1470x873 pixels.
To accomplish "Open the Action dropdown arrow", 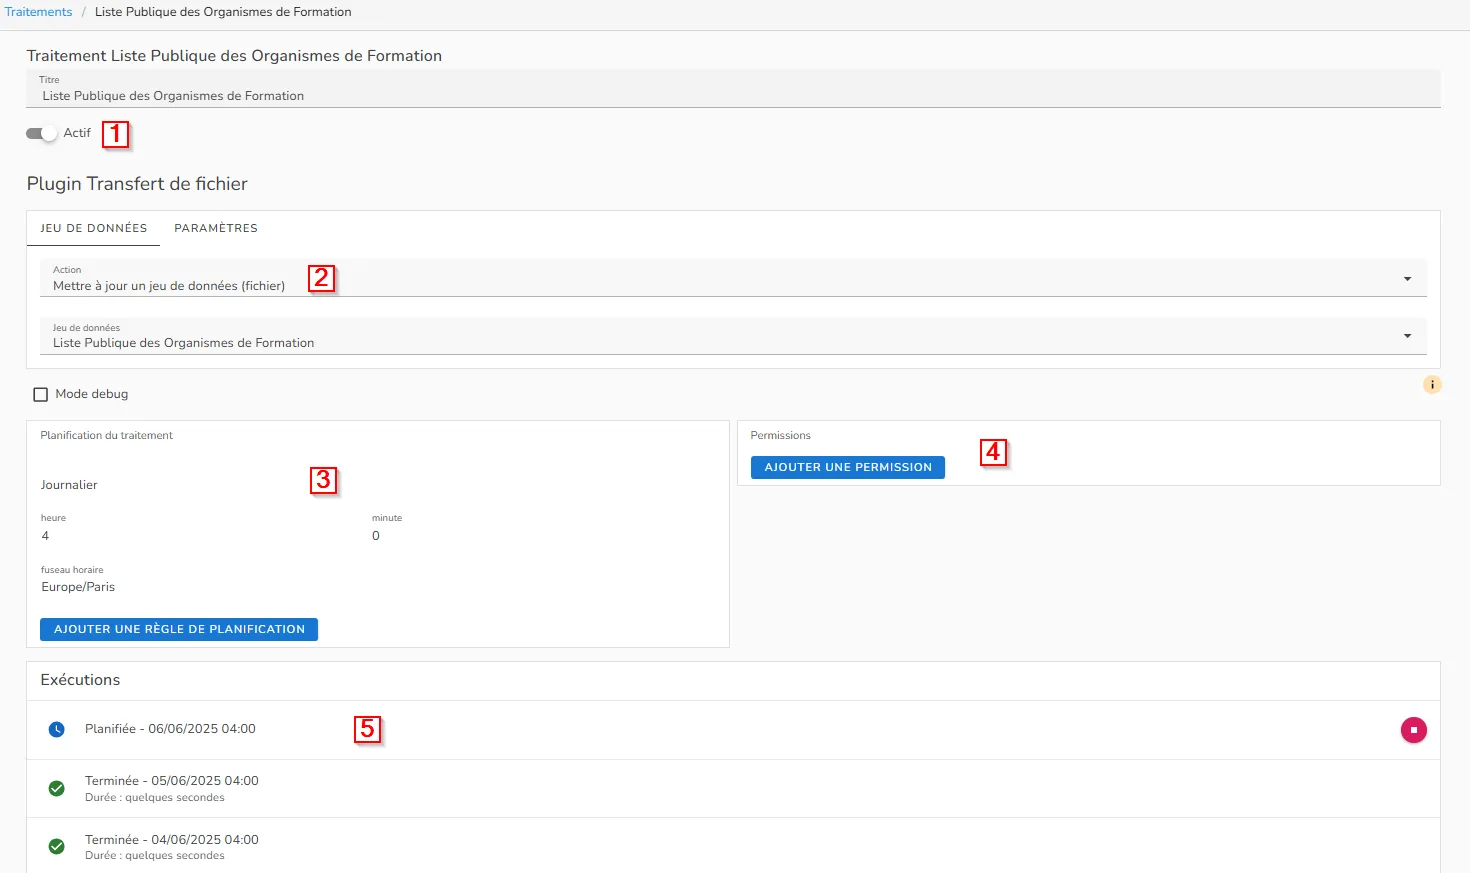I will (1407, 279).
